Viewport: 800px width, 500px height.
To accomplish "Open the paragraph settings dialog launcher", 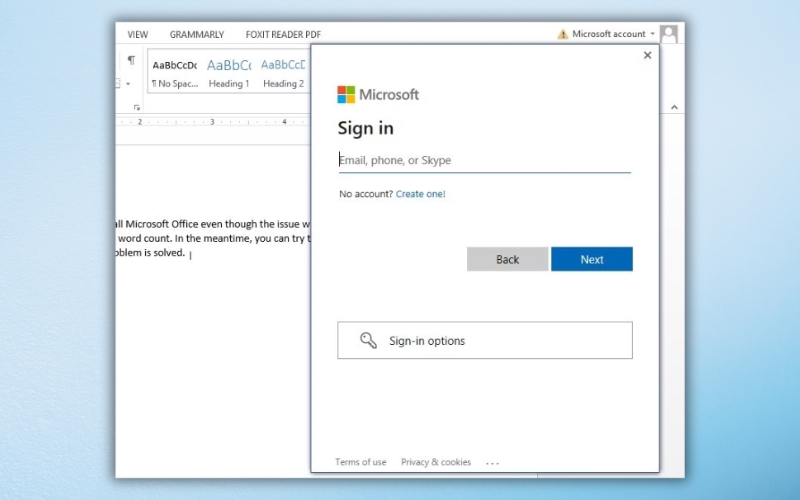I will 137,108.
